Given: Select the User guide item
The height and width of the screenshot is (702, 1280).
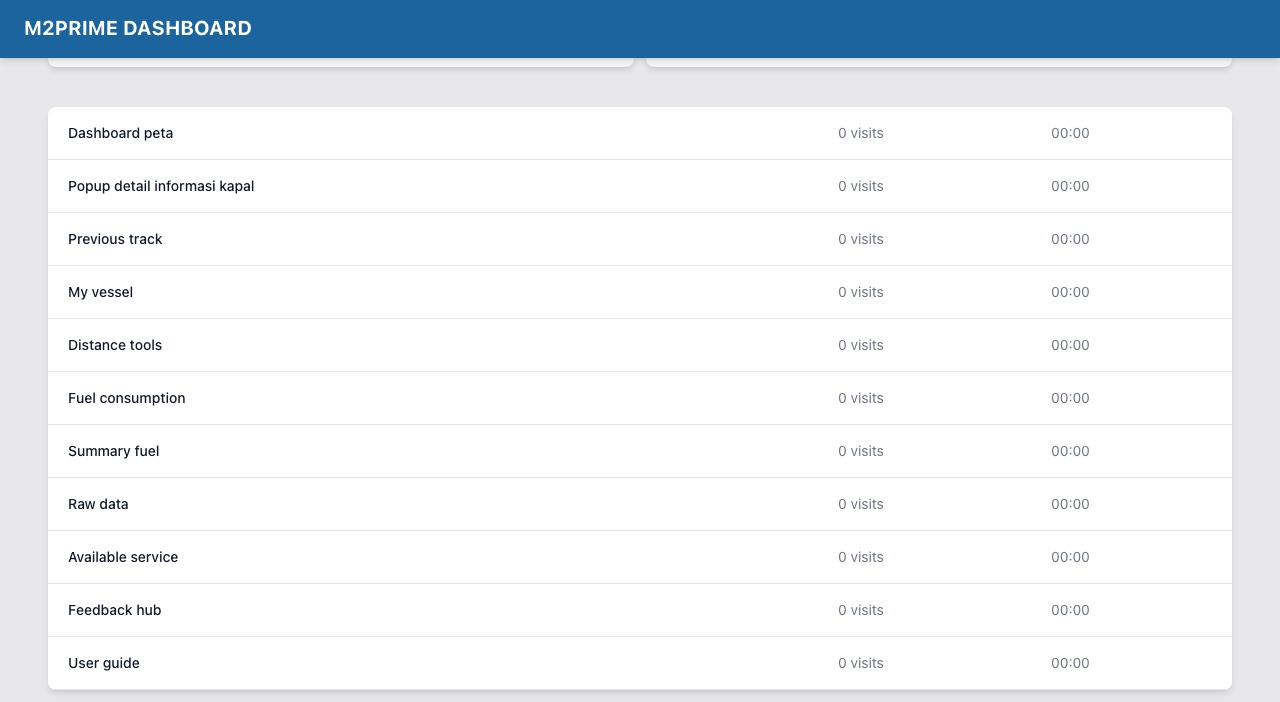Looking at the screenshot, I should 104,663.
